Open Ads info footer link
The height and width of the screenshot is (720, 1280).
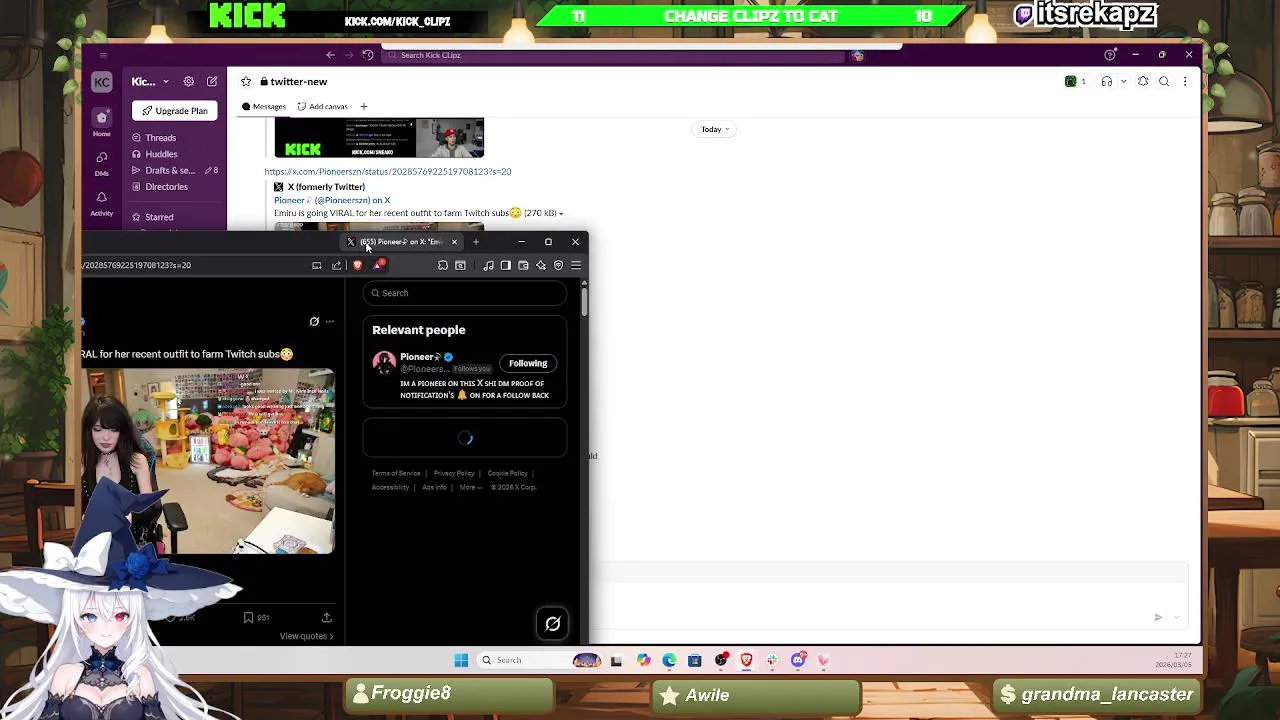click(434, 488)
